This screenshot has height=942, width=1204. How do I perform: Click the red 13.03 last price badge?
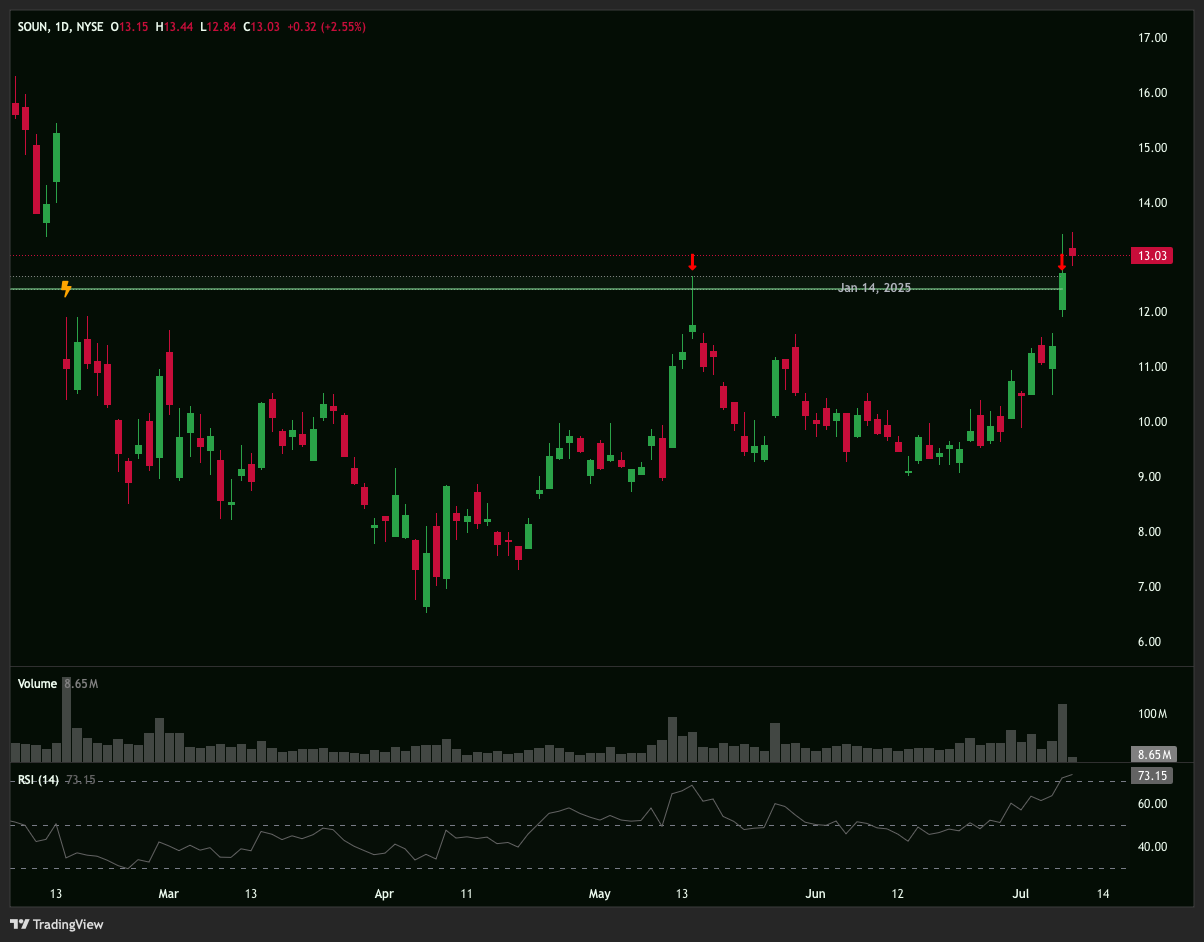tap(1150, 256)
